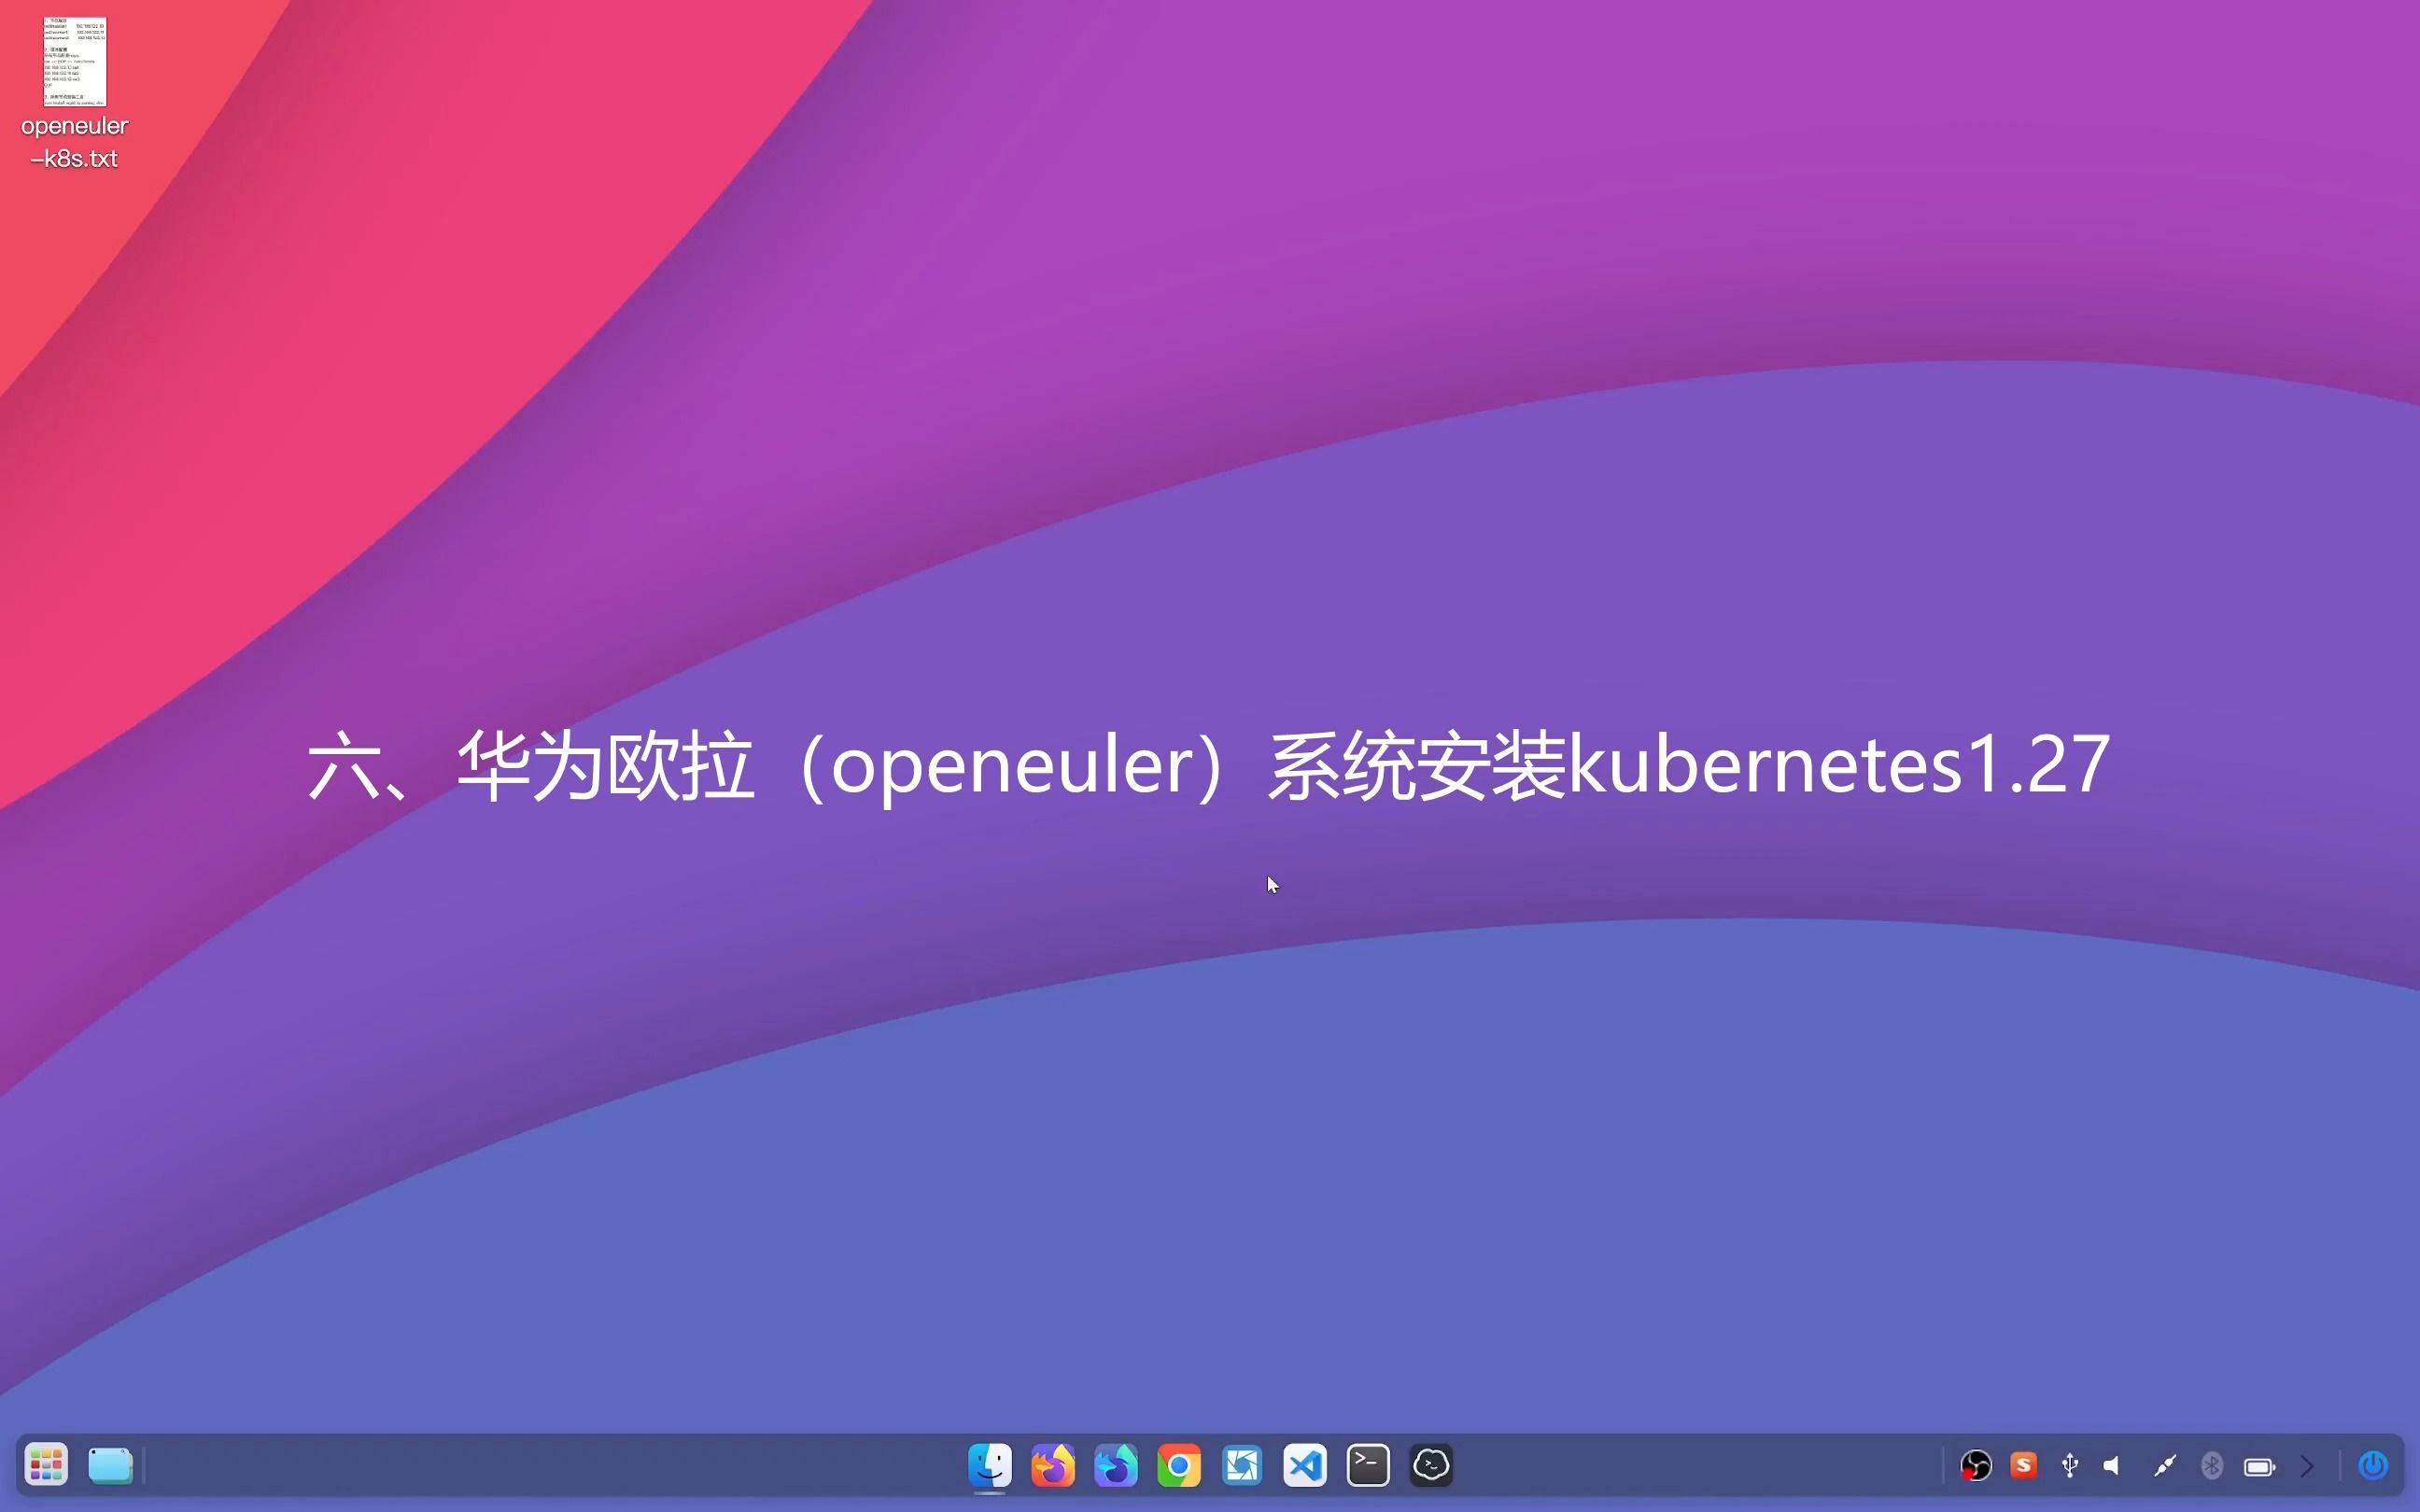This screenshot has height=1512, width=2420.
Task: Toggle the USB devices tray indicator
Action: (2069, 1465)
